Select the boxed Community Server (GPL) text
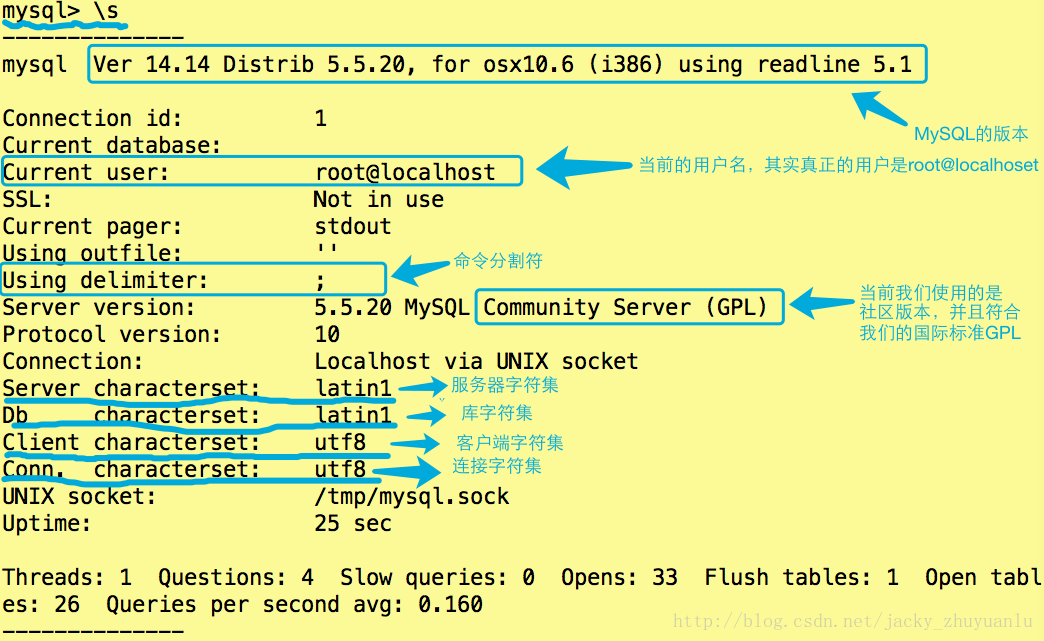Viewport: 1044px width, 641px height. tap(625, 307)
